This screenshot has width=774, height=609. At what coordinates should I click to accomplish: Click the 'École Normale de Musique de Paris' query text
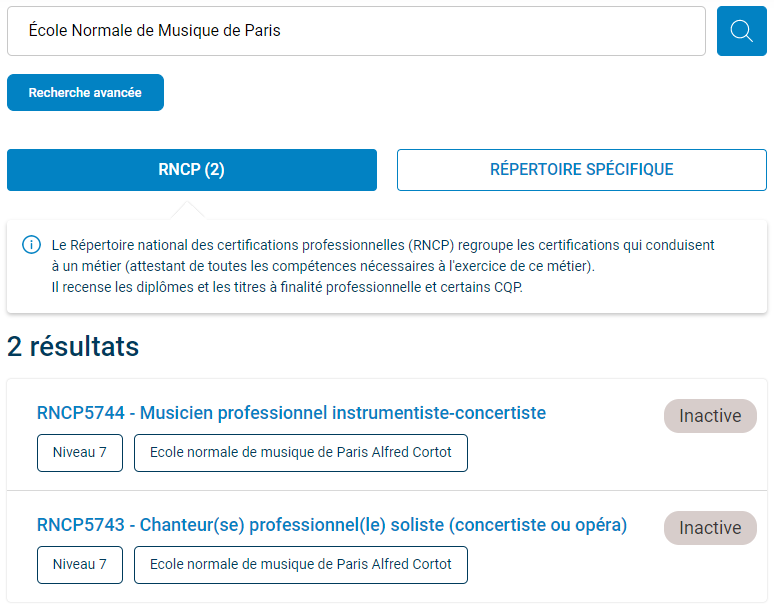tap(155, 31)
